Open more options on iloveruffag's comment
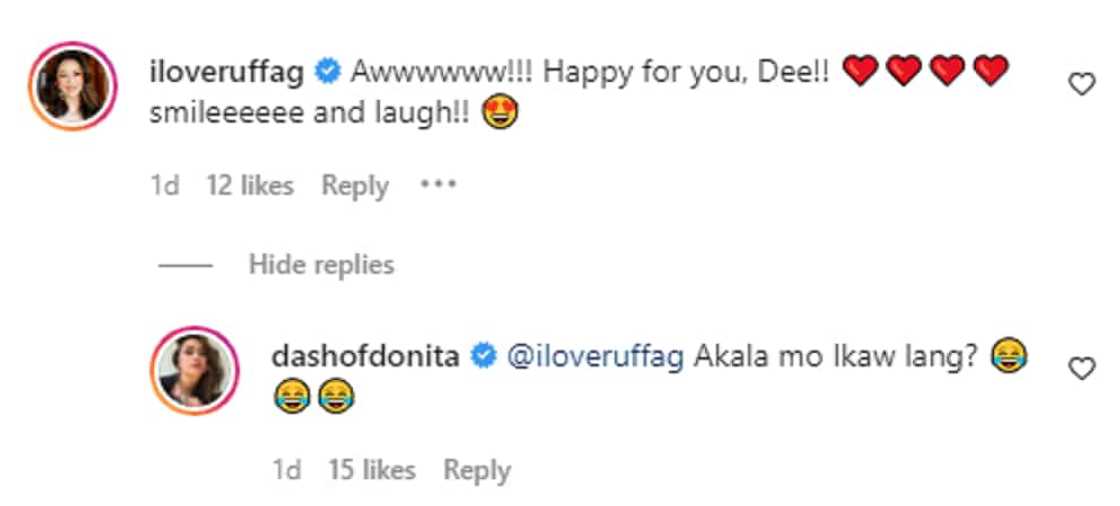This screenshot has height=506, width=1120. click(438, 185)
